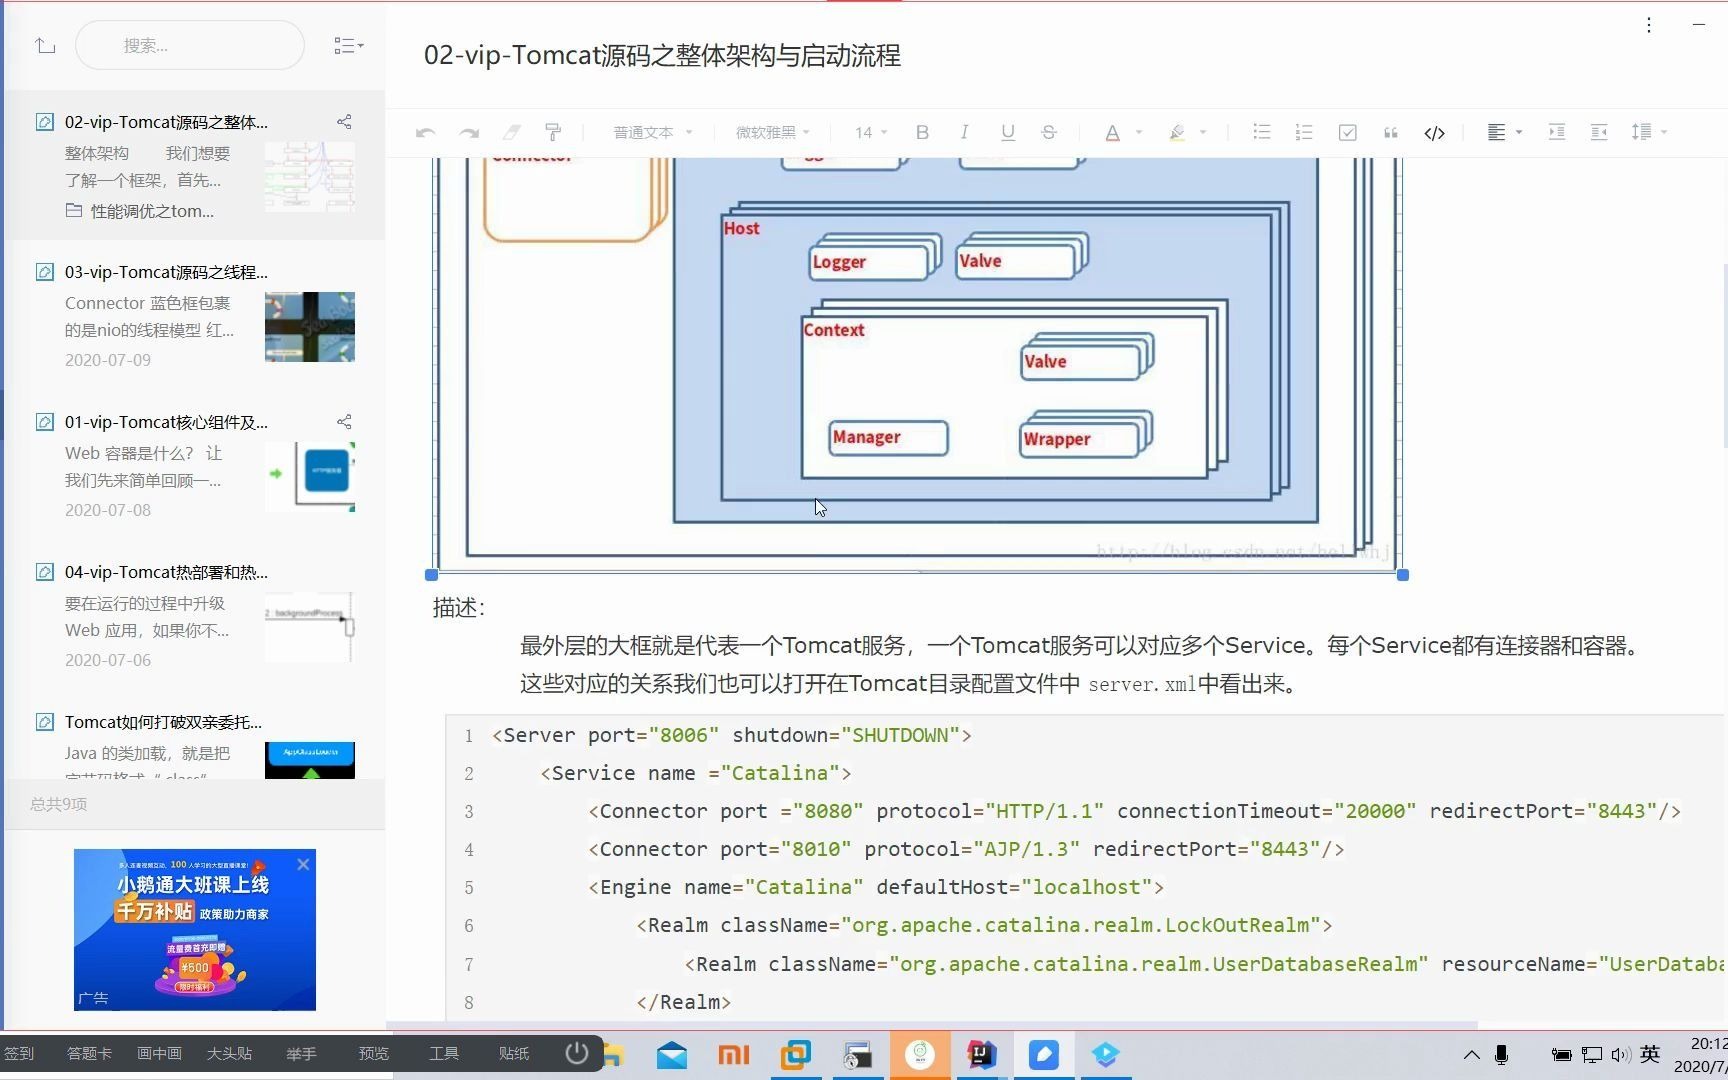Viewport: 1728px width, 1080px height.
Task: Click 画中画 in classroom toolbar
Action: pyautogui.click(x=159, y=1053)
